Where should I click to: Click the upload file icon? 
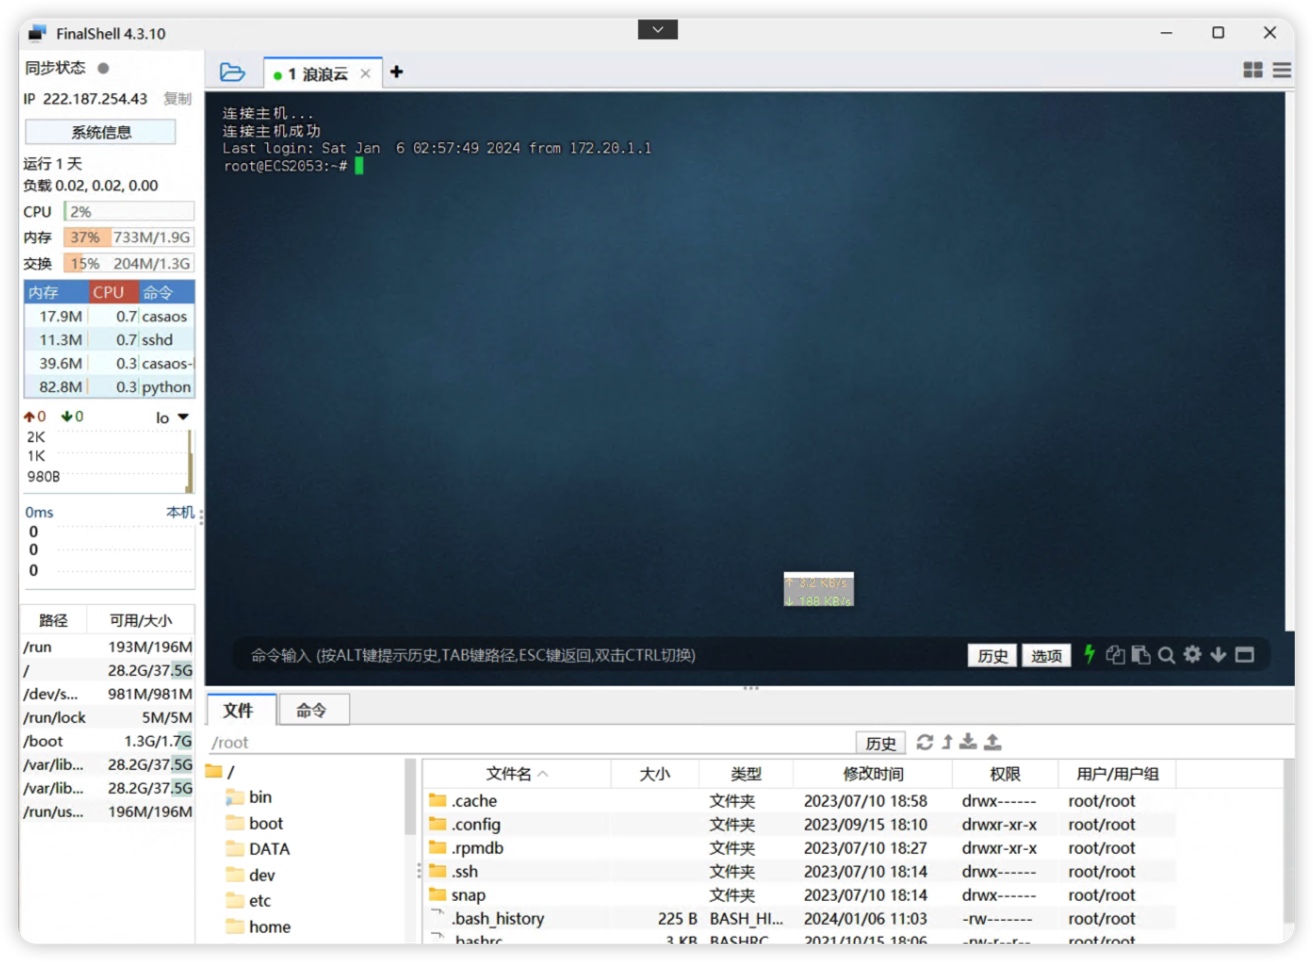pos(993,742)
